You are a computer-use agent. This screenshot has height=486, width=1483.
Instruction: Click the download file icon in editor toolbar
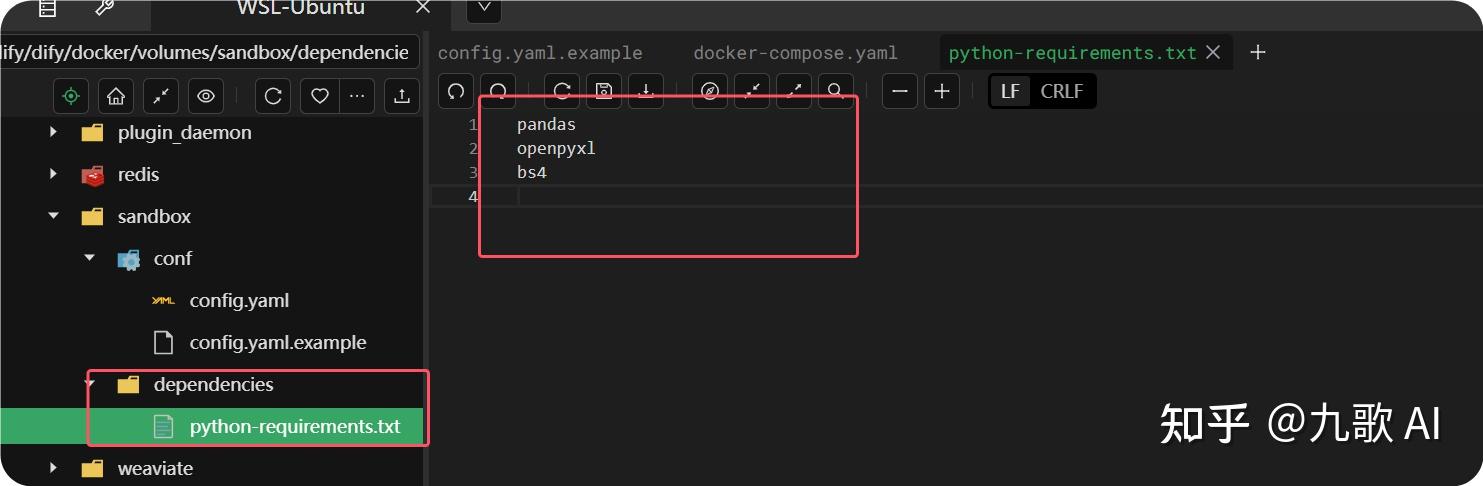click(646, 91)
